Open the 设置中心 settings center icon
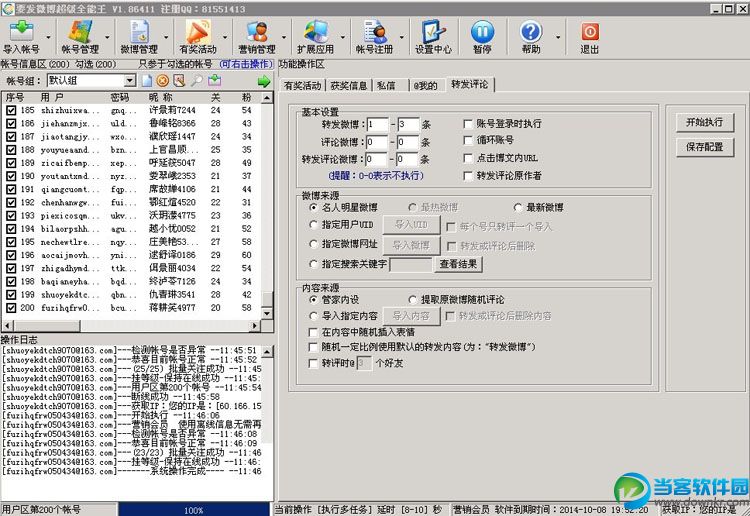The height and width of the screenshot is (516, 750). click(433, 37)
